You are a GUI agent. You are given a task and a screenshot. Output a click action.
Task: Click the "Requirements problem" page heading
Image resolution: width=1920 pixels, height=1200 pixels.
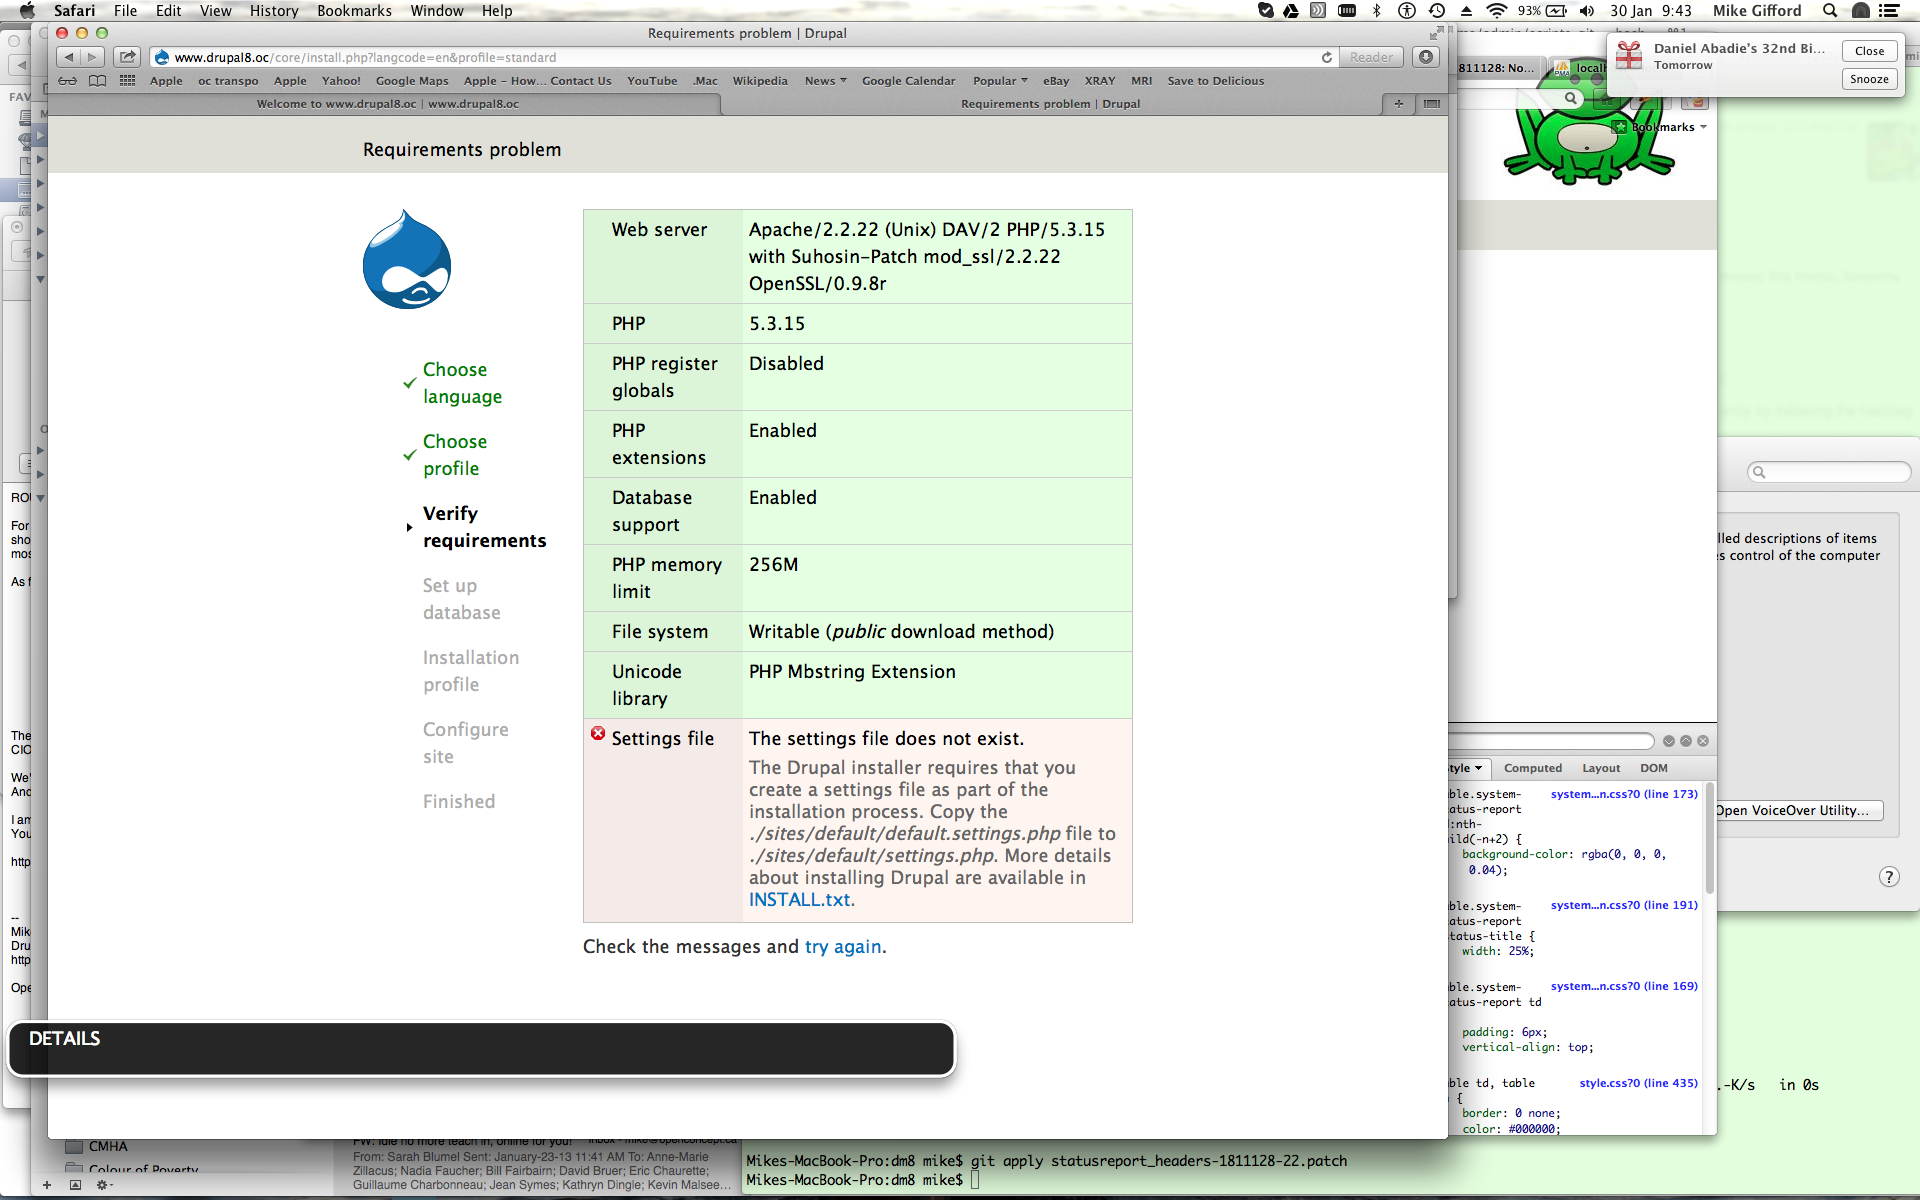pyautogui.click(x=462, y=149)
